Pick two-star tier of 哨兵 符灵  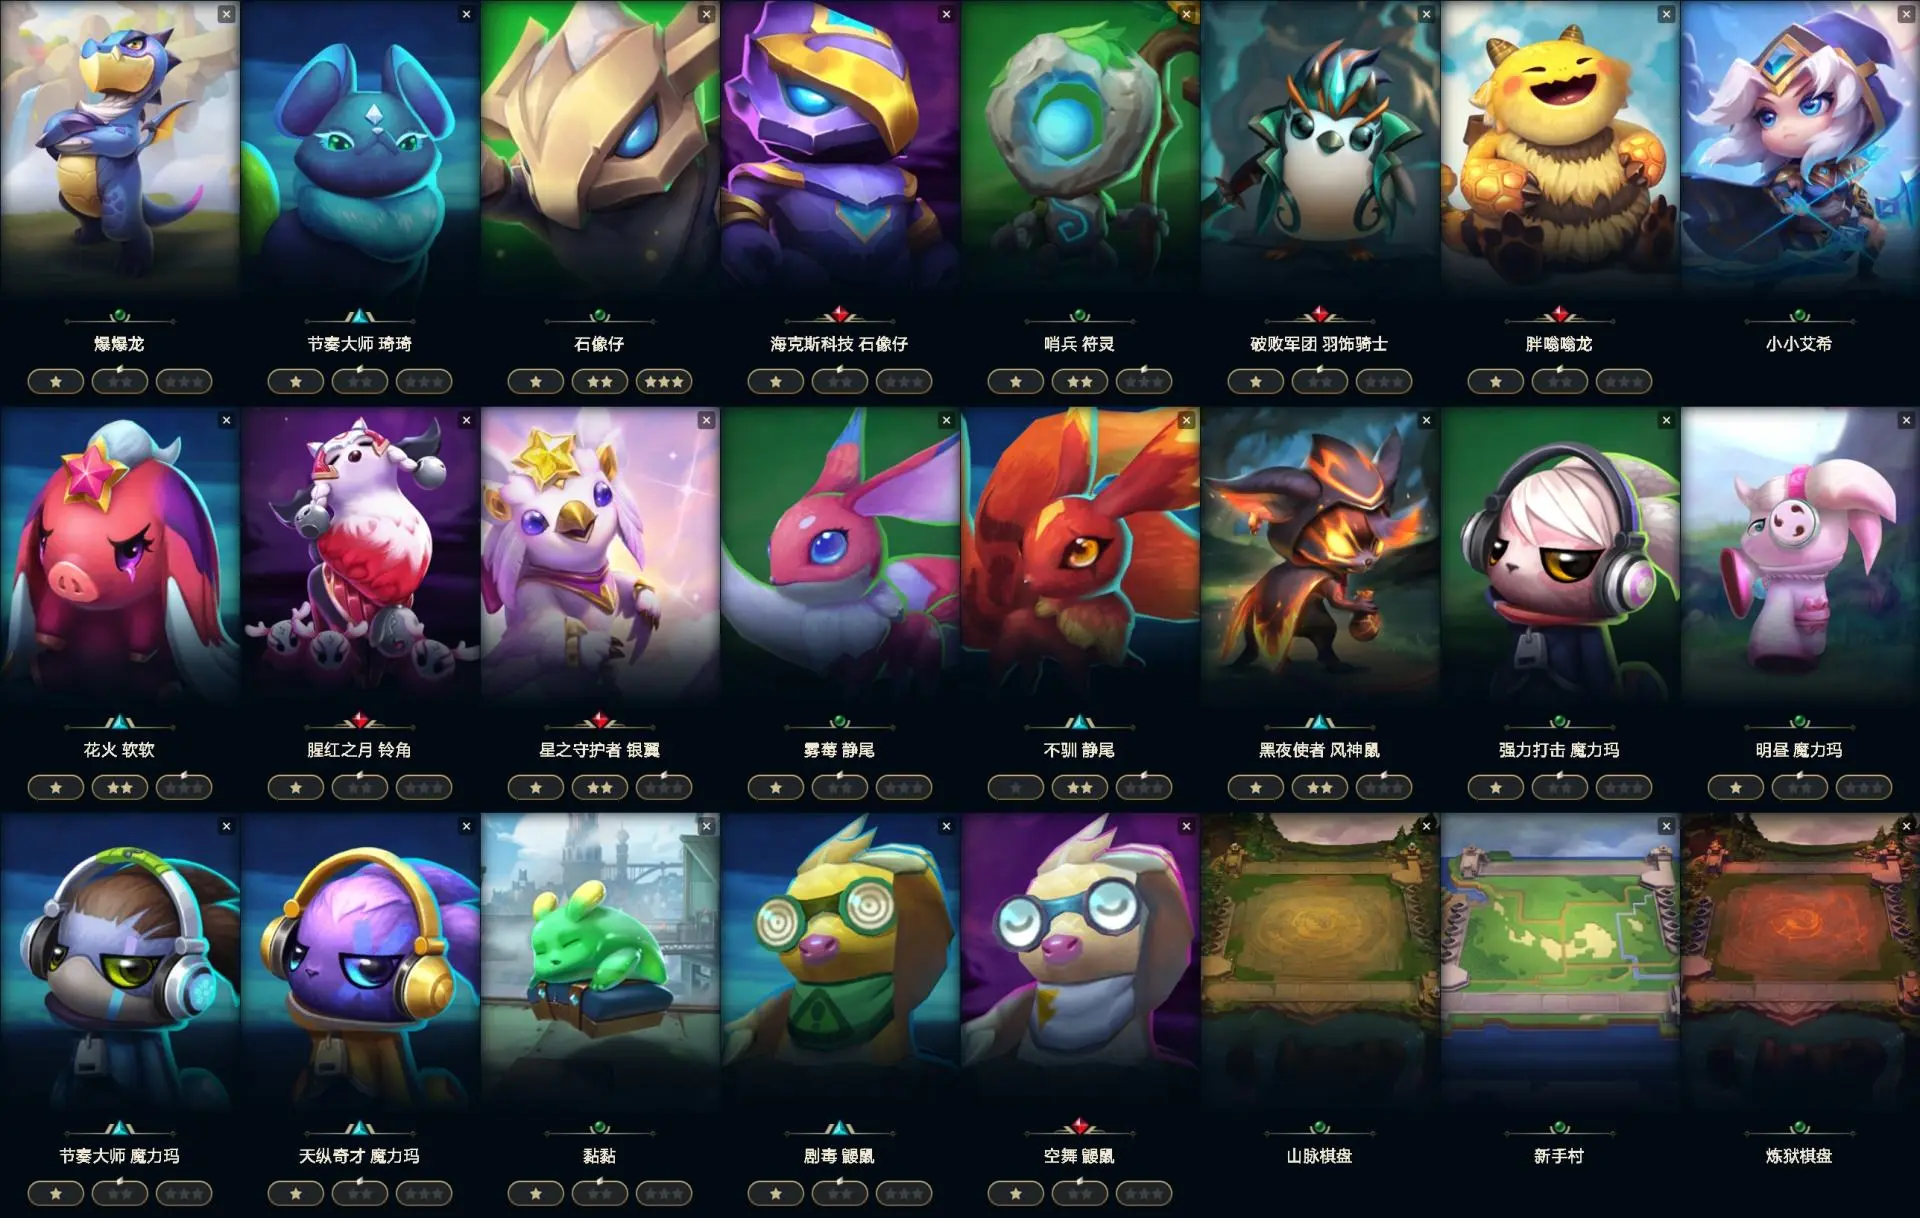click(1080, 381)
